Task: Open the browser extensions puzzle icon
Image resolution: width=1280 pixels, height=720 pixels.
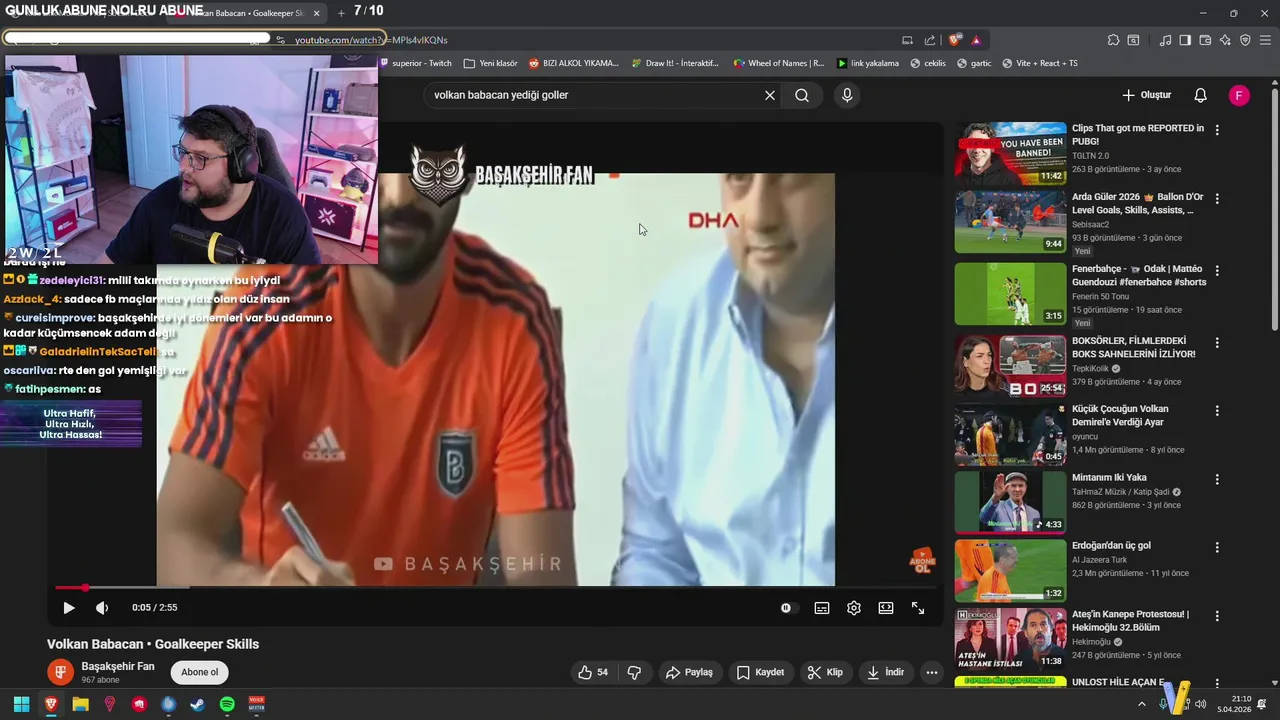Action: (1113, 40)
